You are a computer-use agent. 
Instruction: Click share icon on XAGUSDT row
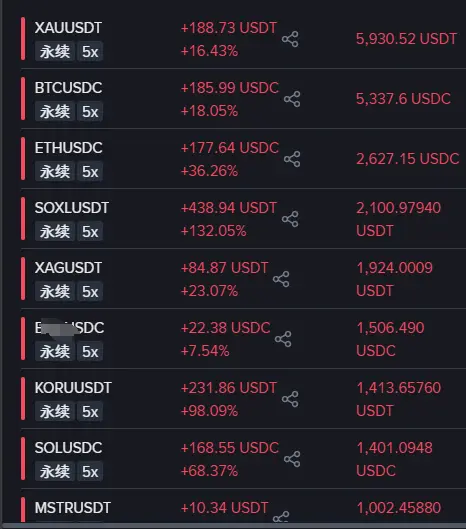click(281, 279)
